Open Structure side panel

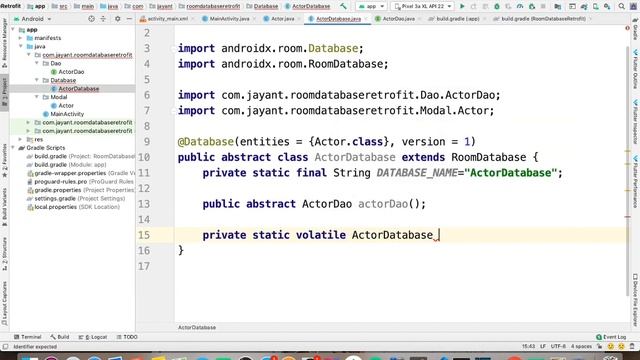[4, 254]
